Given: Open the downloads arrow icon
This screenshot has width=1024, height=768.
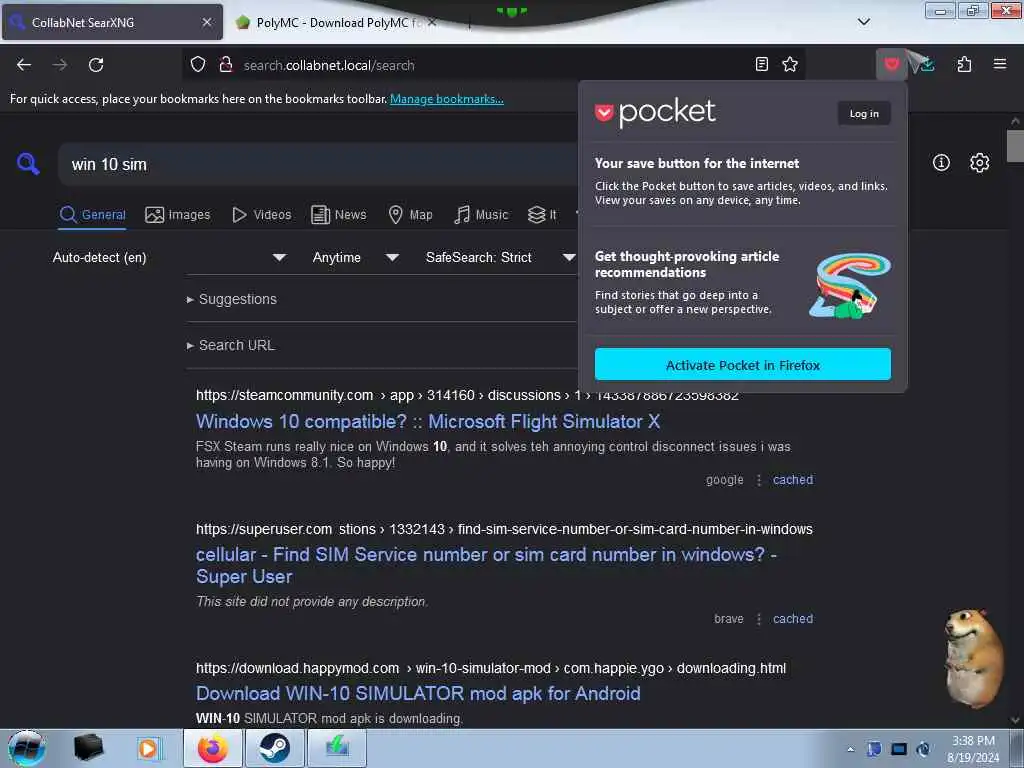Looking at the screenshot, I should (x=927, y=64).
